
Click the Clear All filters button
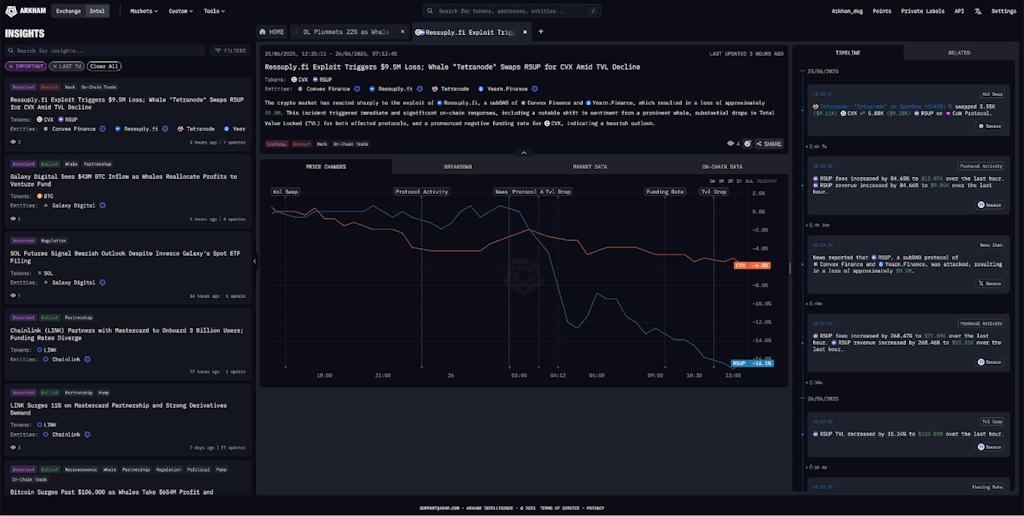coord(102,66)
